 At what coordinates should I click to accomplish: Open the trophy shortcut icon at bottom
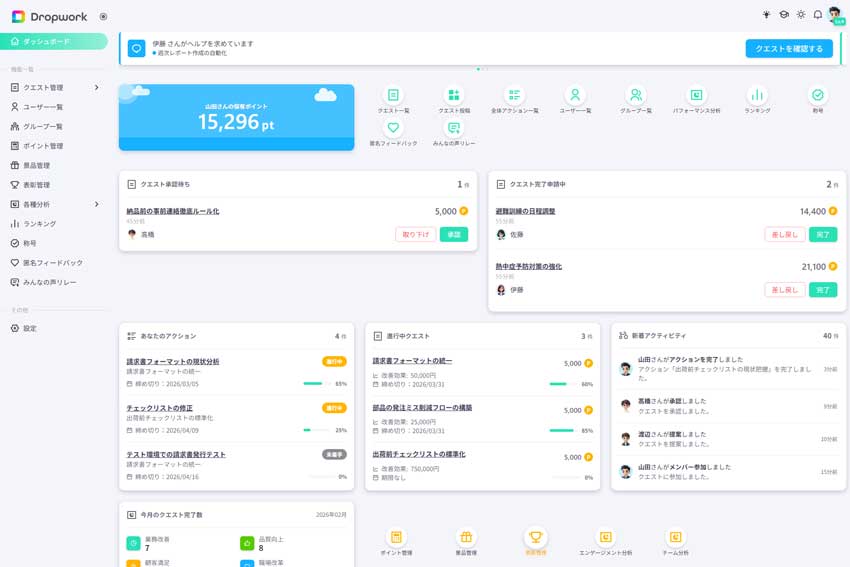tap(536, 537)
